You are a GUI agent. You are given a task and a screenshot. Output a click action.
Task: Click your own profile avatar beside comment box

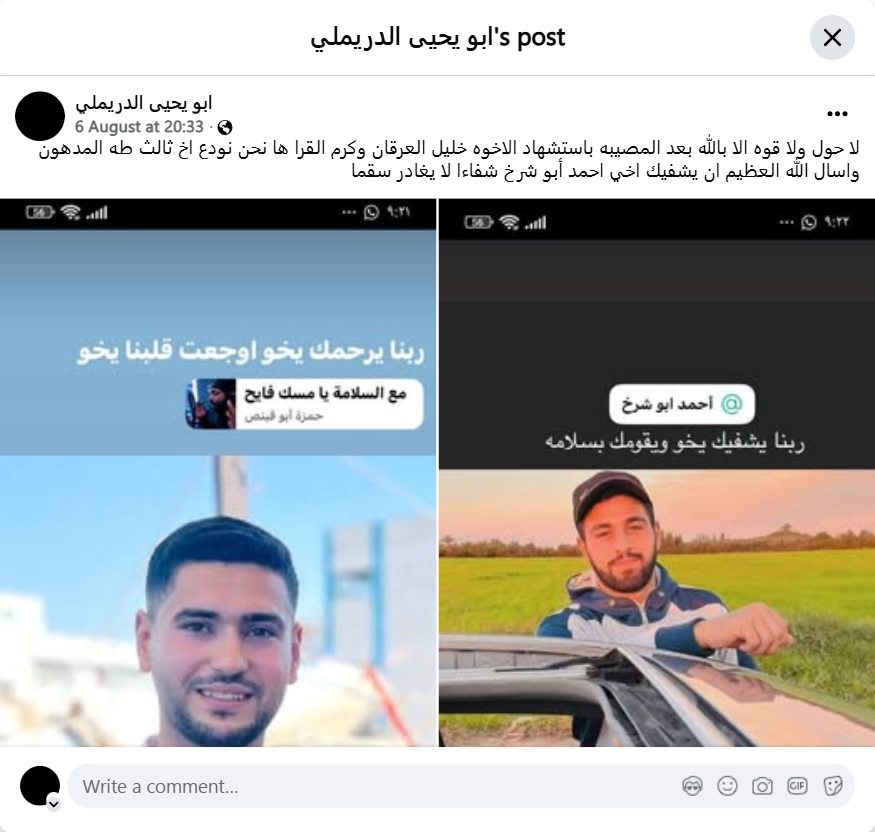(40, 786)
